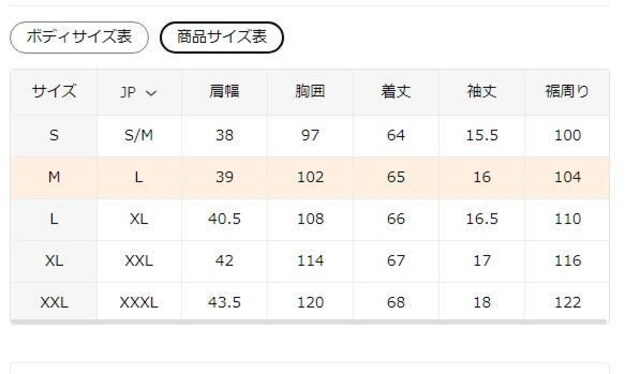Click the 肩幅 column header

point(224,91)
